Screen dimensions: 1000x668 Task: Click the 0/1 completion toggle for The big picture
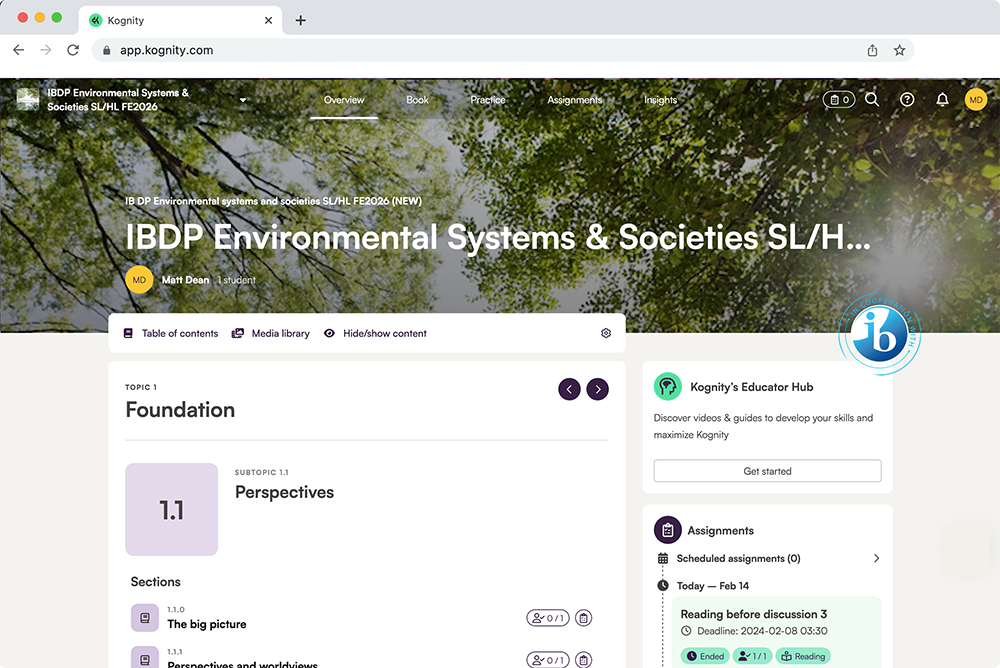click(547, 618)
